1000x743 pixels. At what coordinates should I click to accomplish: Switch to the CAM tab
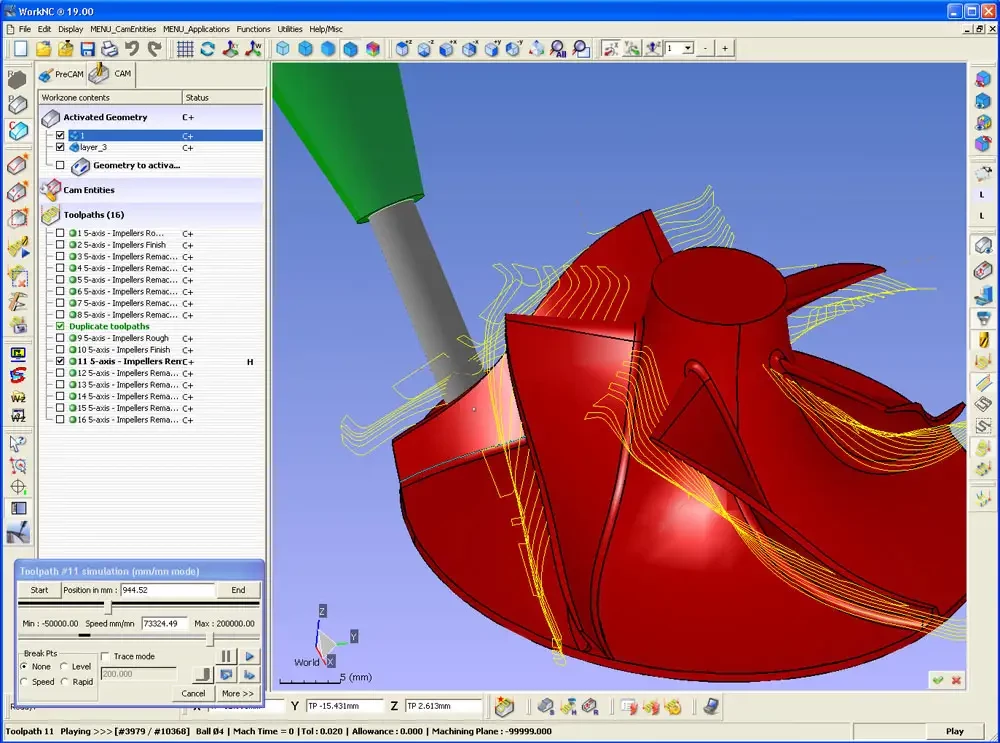(112, 75)
